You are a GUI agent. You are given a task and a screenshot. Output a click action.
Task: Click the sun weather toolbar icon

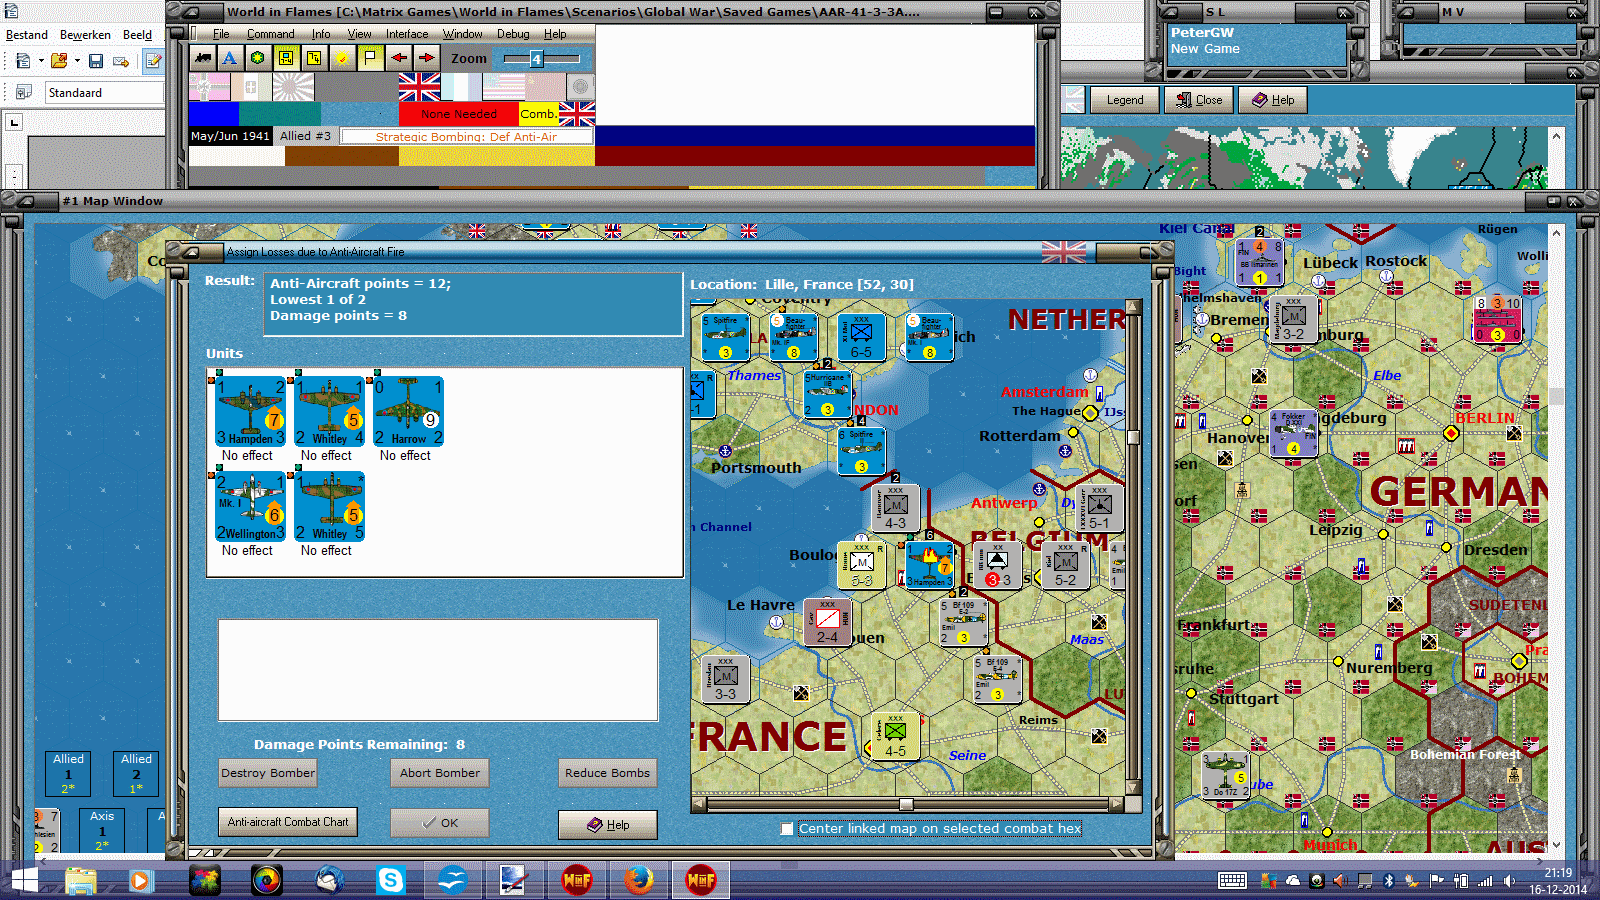click(x=342, y=58)
